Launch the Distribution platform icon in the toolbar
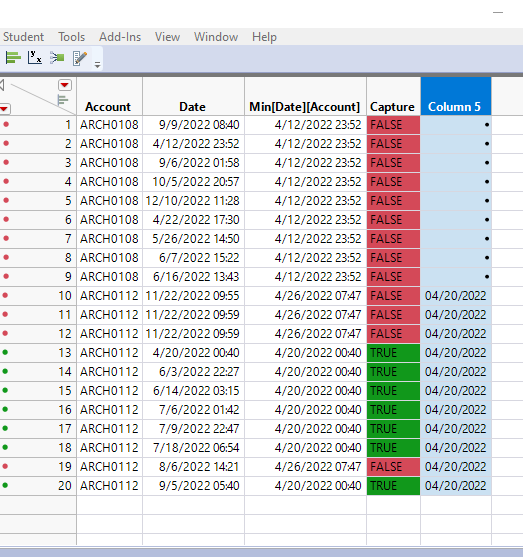This screenshot has width=523, height=557. (13, 58)
